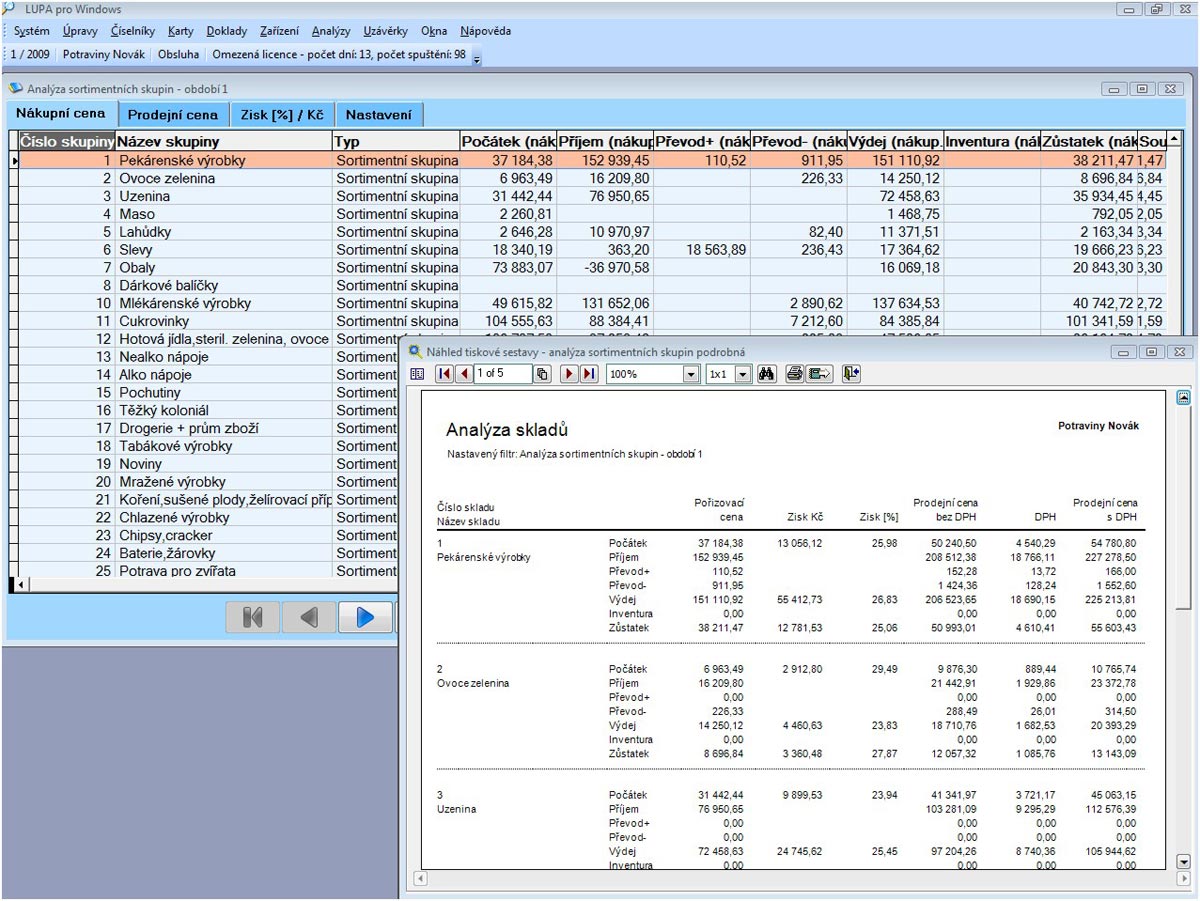This screenshot has width=1200, height=901.
Task: Open the Doklady menu
Action: click(x=227, y=31)
